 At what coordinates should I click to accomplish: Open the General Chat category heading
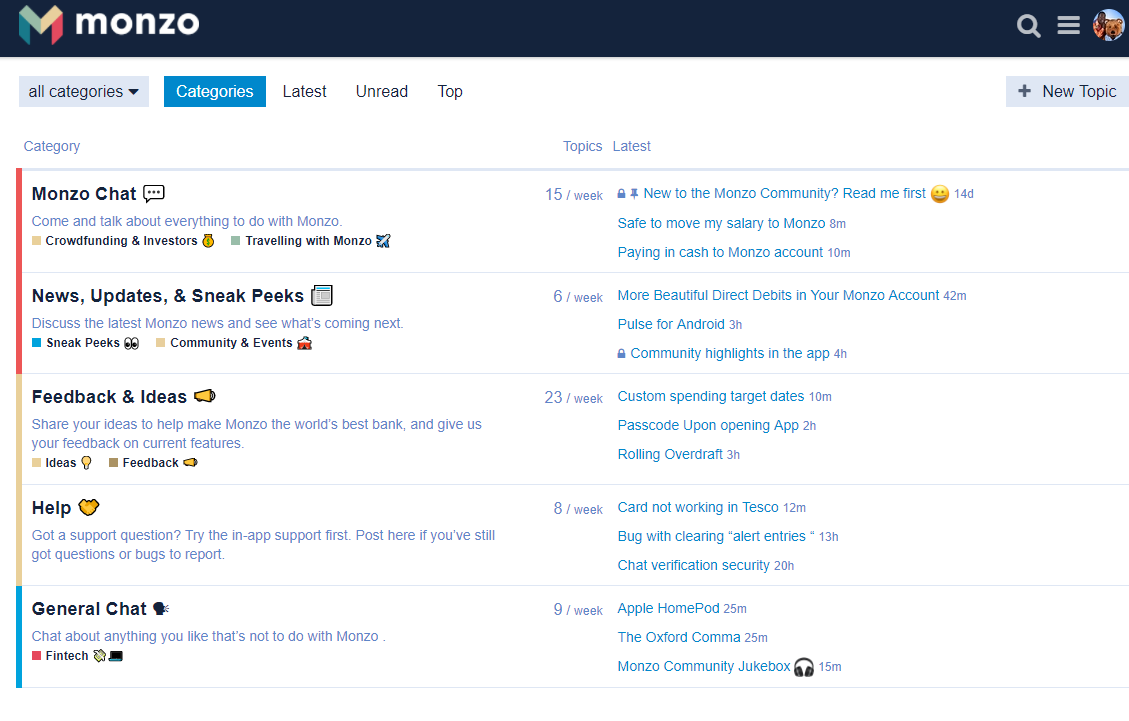(89, 609)
